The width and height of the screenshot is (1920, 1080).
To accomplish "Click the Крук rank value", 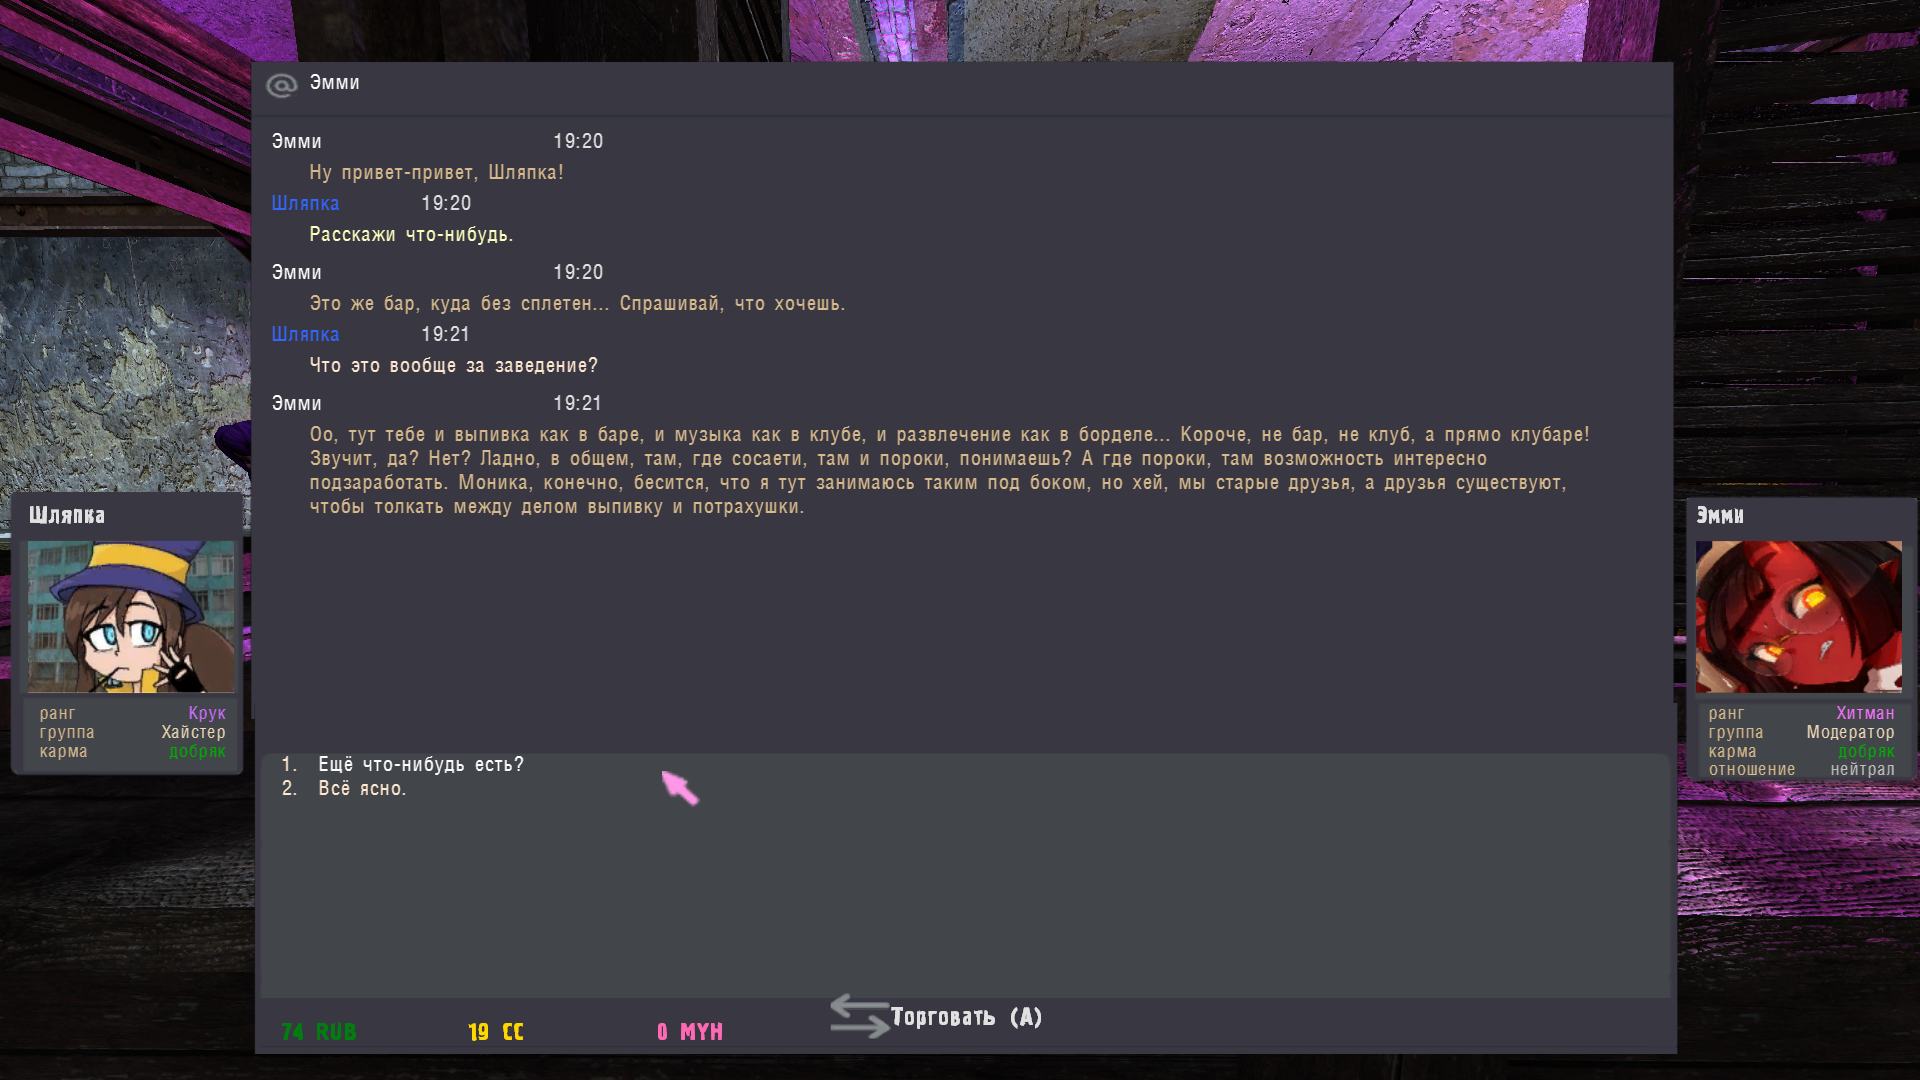I will coord(207,714).
